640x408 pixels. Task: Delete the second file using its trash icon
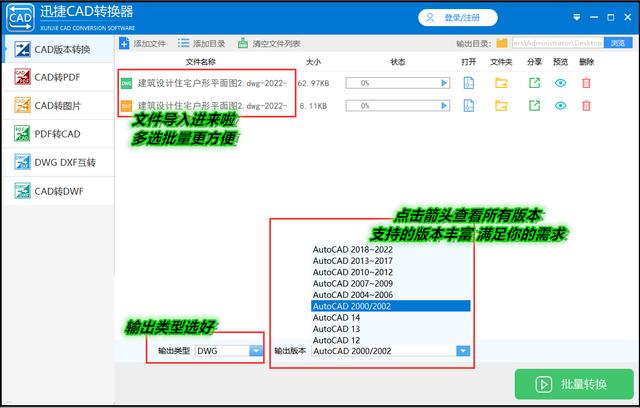[x=586, y=105]
